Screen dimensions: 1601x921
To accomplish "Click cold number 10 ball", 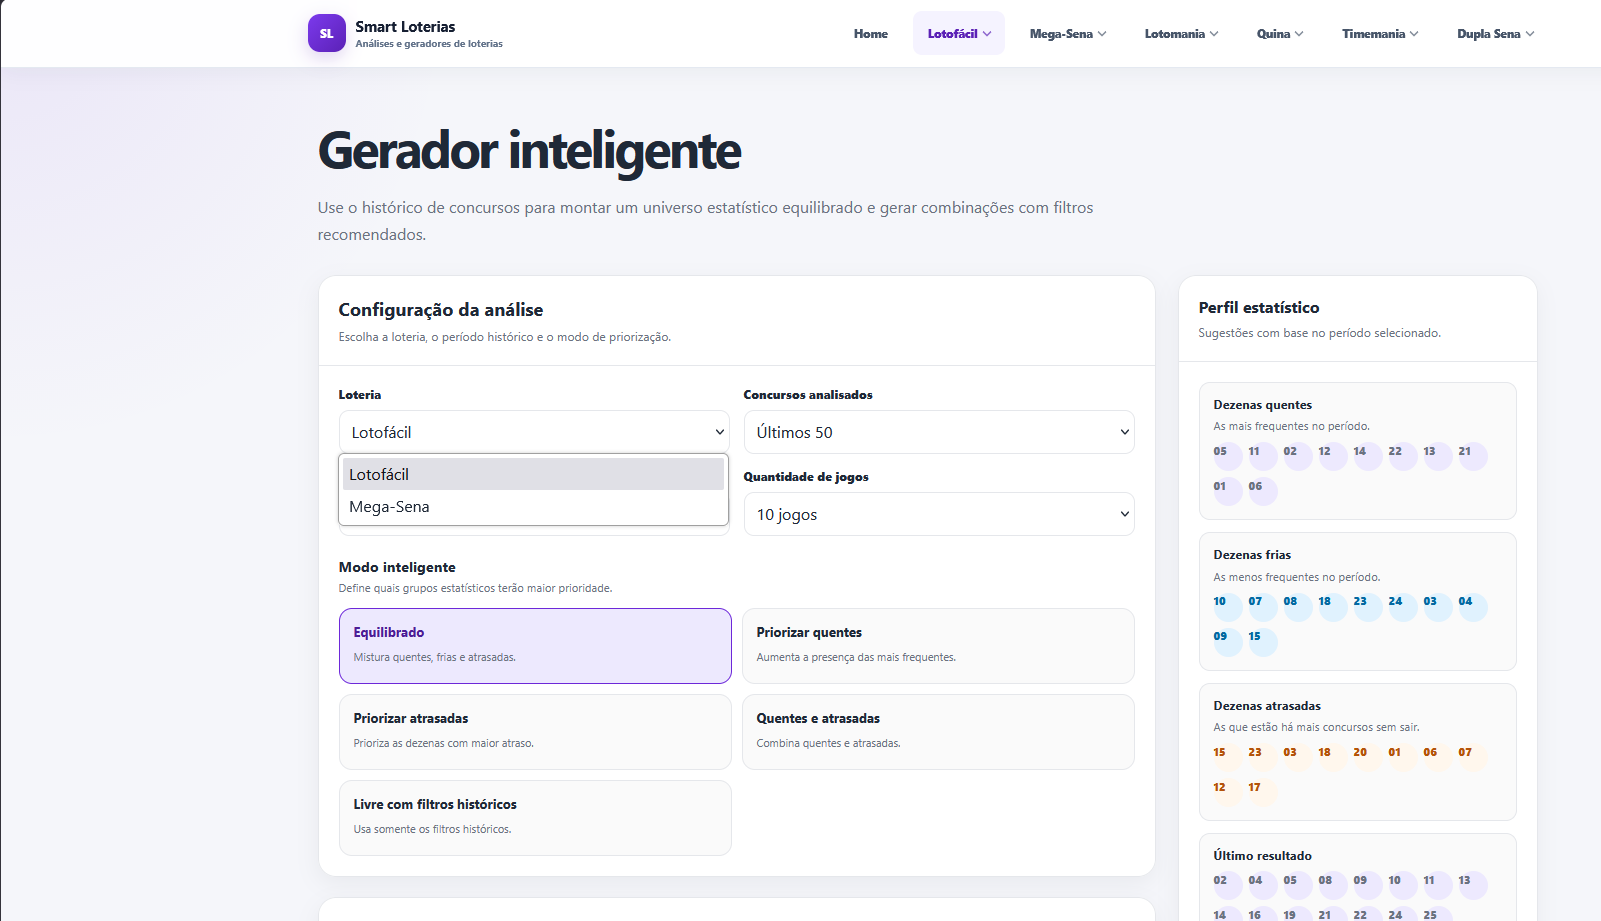I will tap(1227, 606).
